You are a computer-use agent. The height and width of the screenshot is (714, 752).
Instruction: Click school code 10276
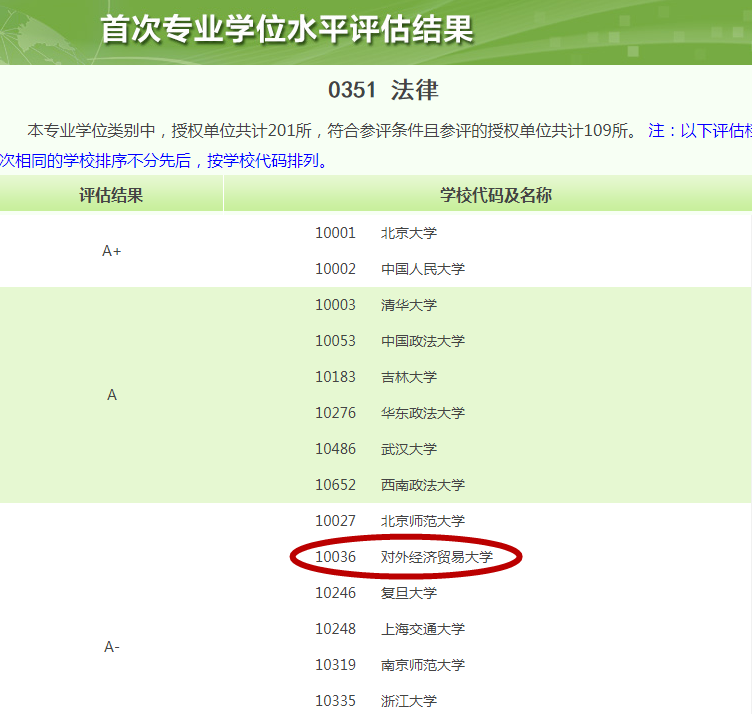[335, 413]
